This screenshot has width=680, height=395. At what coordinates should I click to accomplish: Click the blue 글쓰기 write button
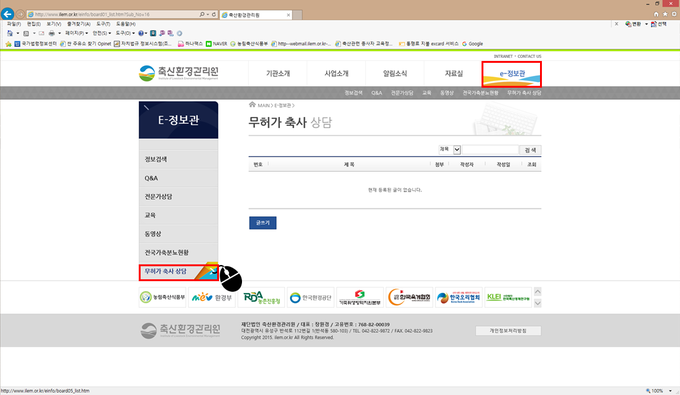262,223
